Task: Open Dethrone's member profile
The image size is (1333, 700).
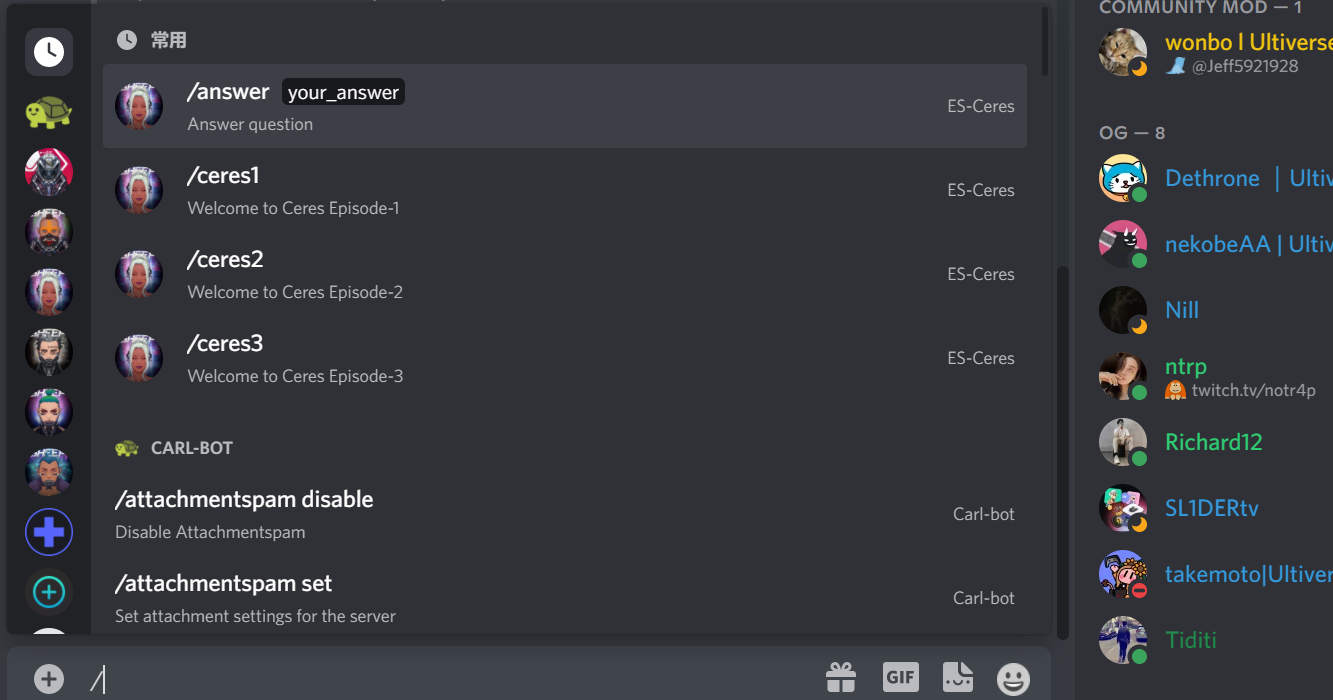Action: 1212,179
